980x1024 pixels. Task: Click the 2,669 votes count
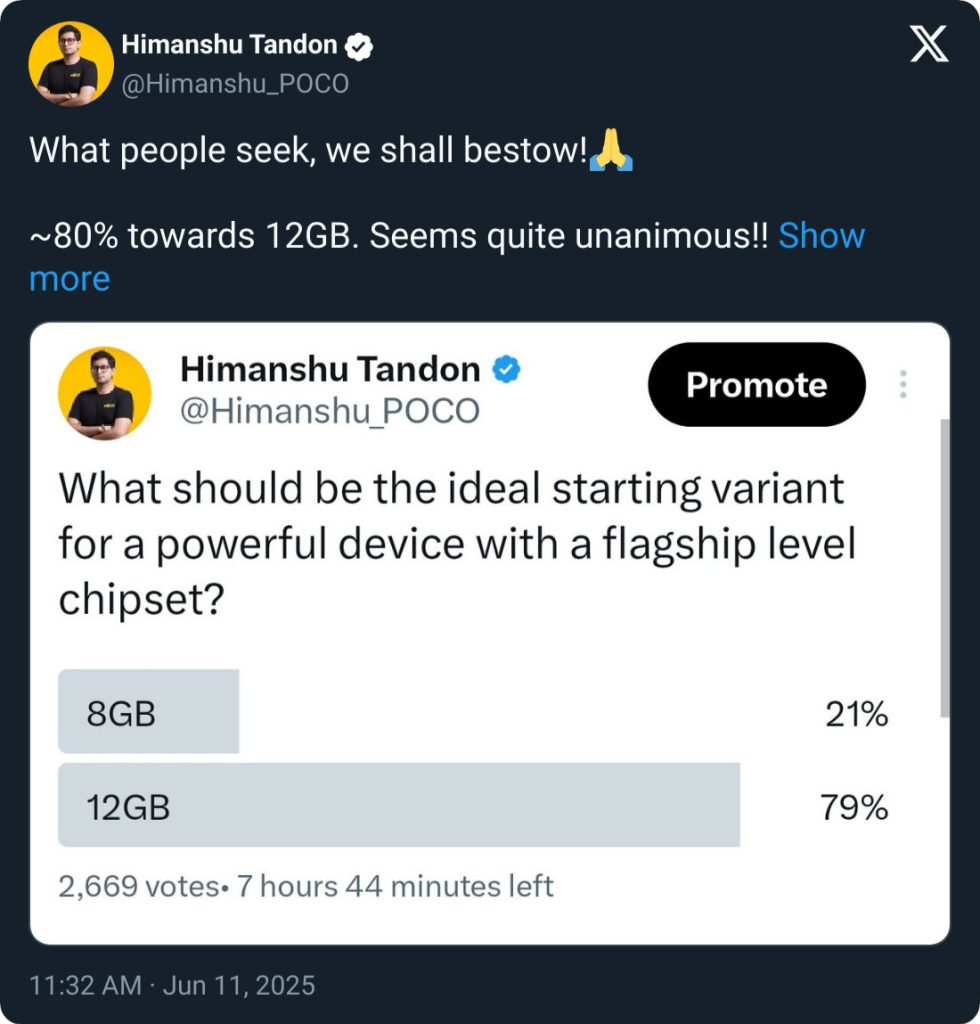(x=138, y=886)
